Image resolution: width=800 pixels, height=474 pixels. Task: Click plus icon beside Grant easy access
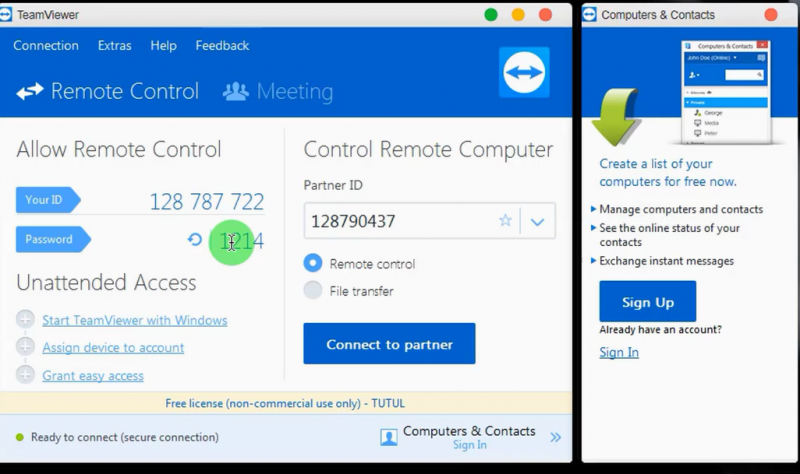click(x=25, y=375)
